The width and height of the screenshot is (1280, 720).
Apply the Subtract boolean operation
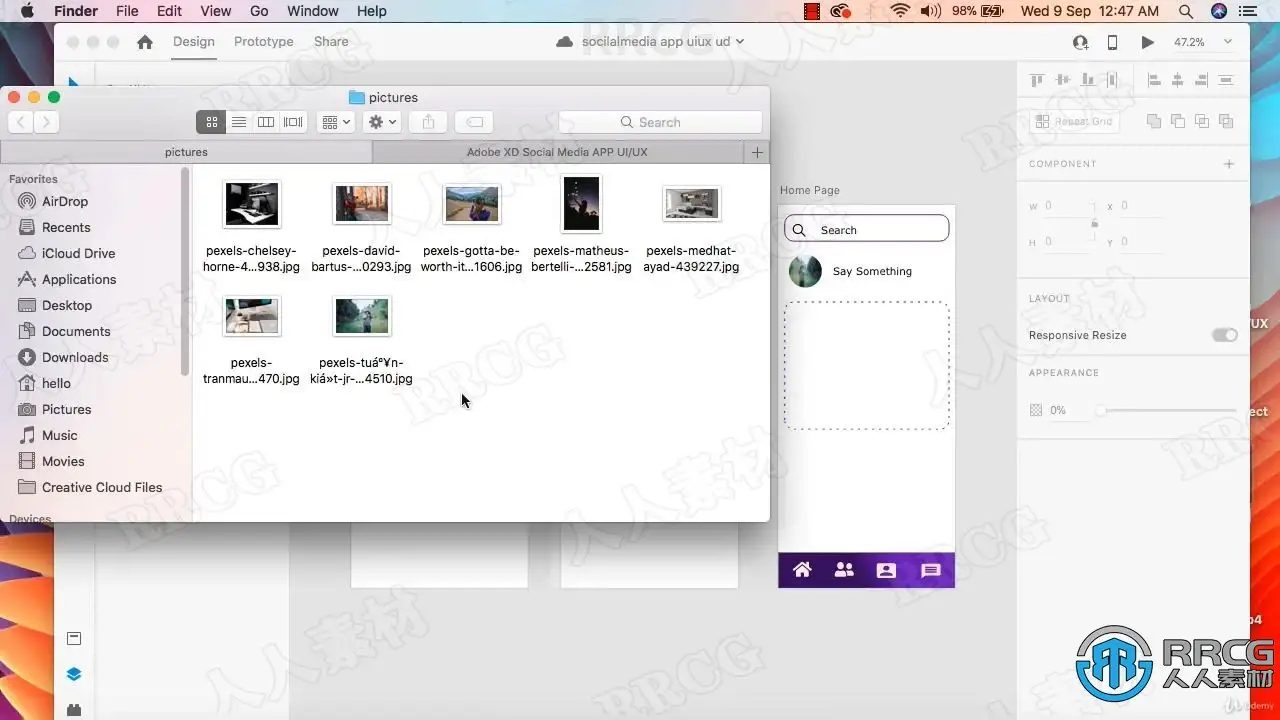[1178, 121]
